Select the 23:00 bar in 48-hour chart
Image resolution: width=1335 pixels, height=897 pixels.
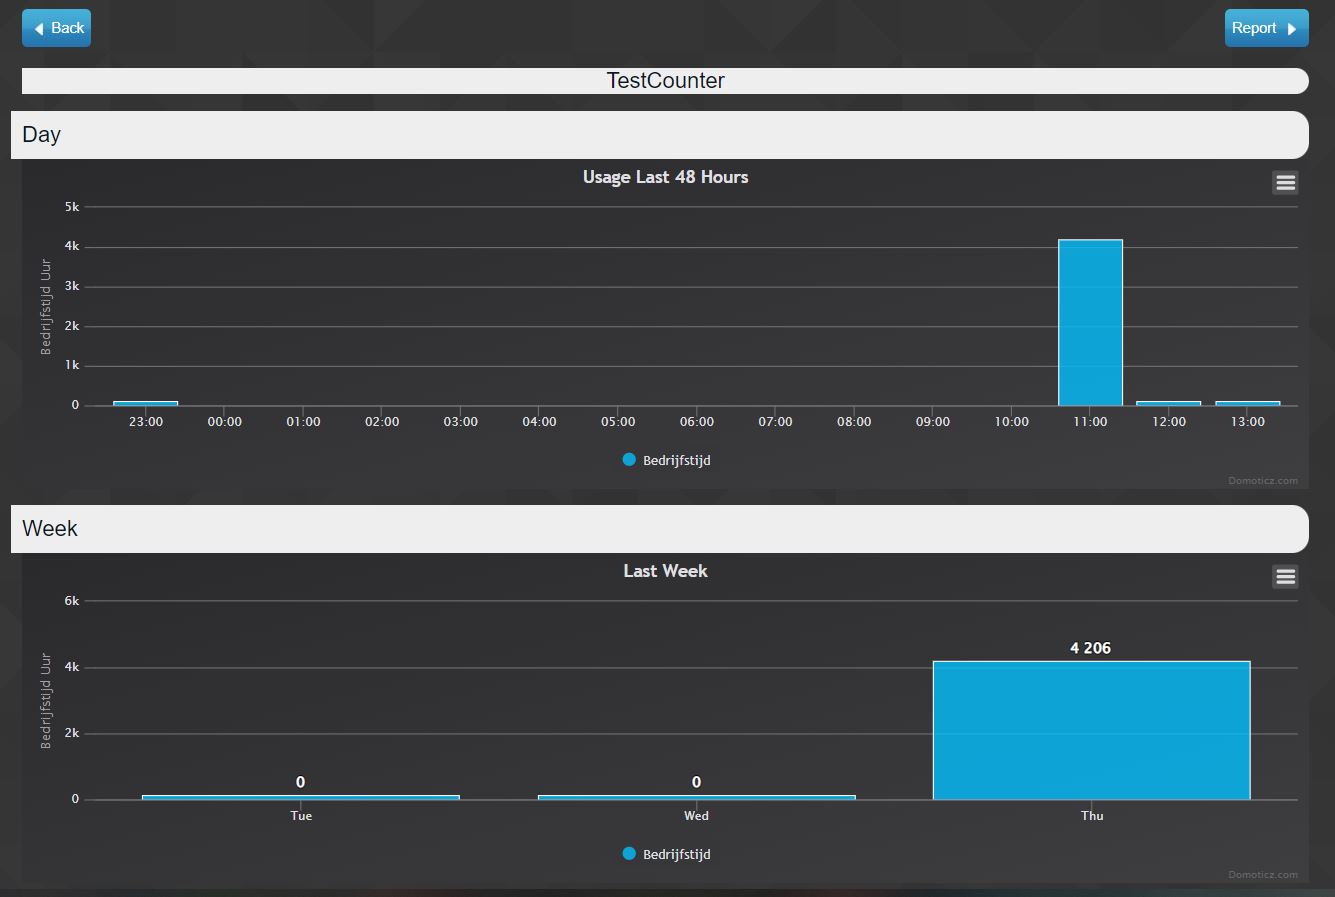click(x=145, y=403)
